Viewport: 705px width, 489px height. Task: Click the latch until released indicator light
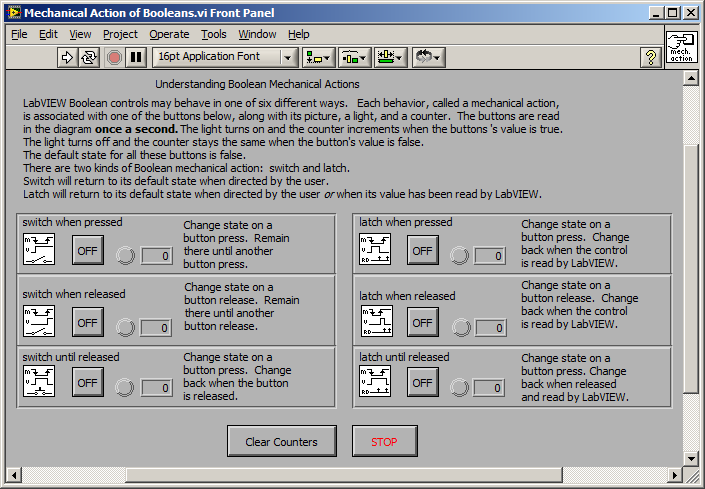coord(460,387)
